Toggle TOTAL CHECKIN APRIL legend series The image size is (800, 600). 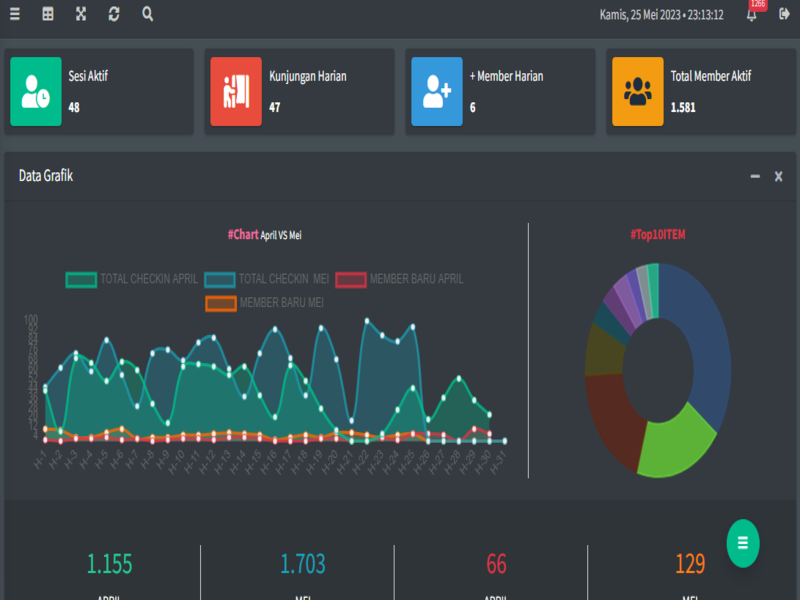click(x=132, y=279)
